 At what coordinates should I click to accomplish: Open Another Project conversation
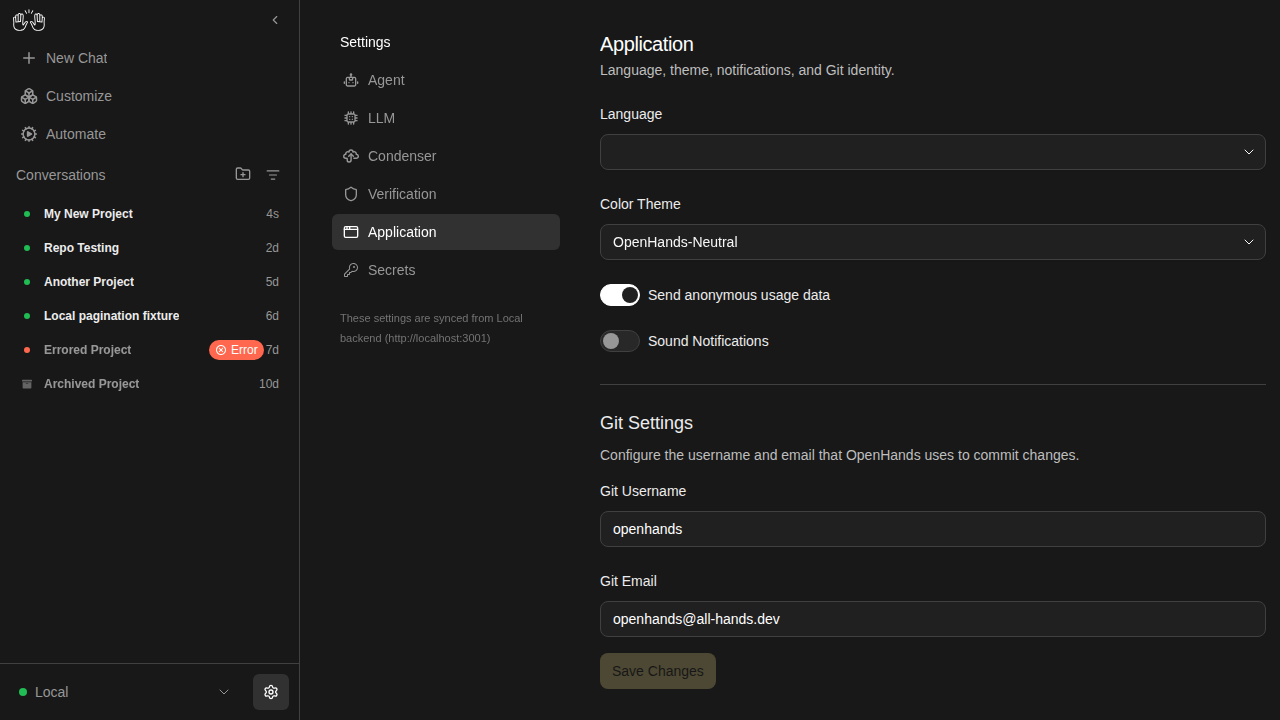pyautogui.click(x=150, y=282)
